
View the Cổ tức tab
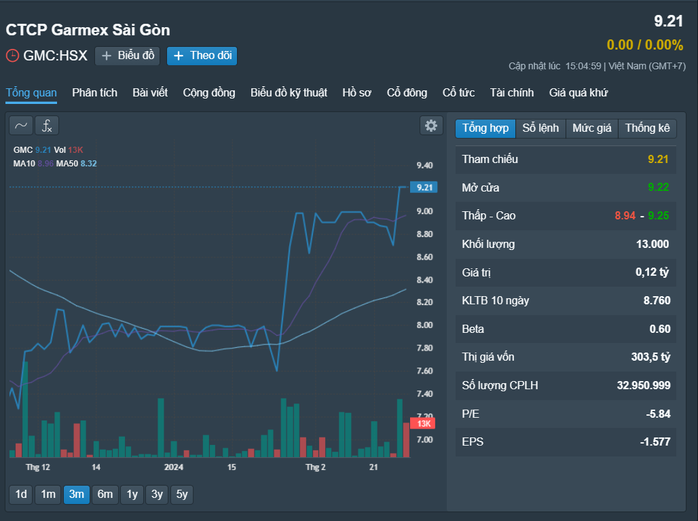459,93
